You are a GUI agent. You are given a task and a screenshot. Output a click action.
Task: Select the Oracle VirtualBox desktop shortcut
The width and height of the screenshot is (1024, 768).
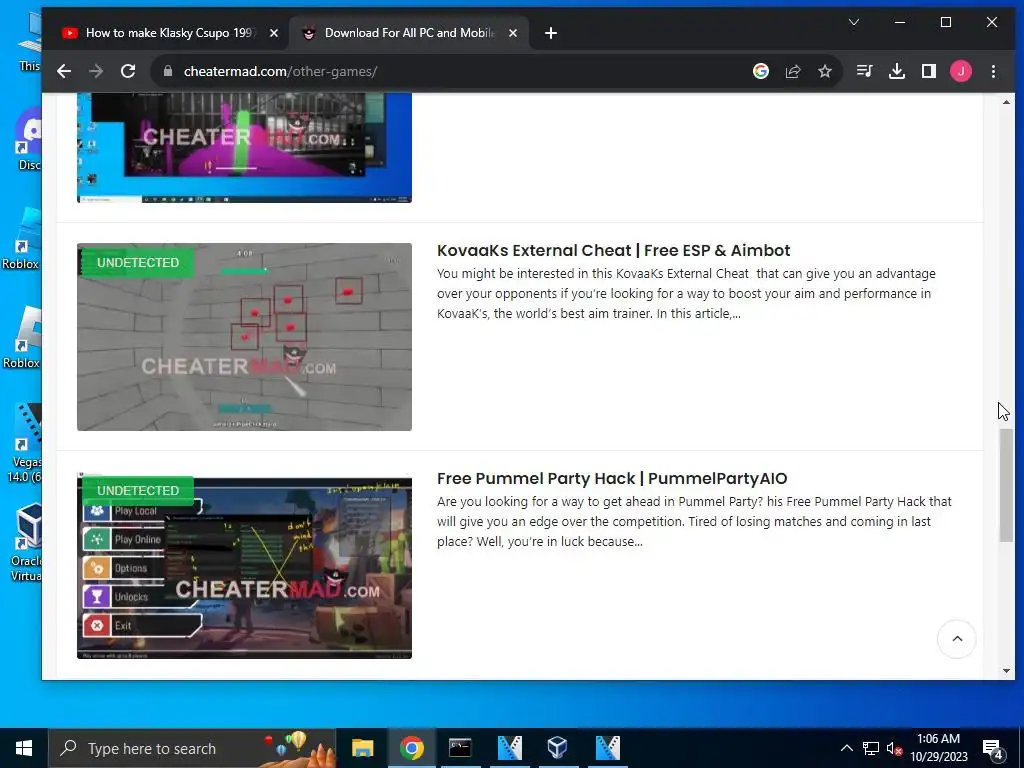point(26,542)
